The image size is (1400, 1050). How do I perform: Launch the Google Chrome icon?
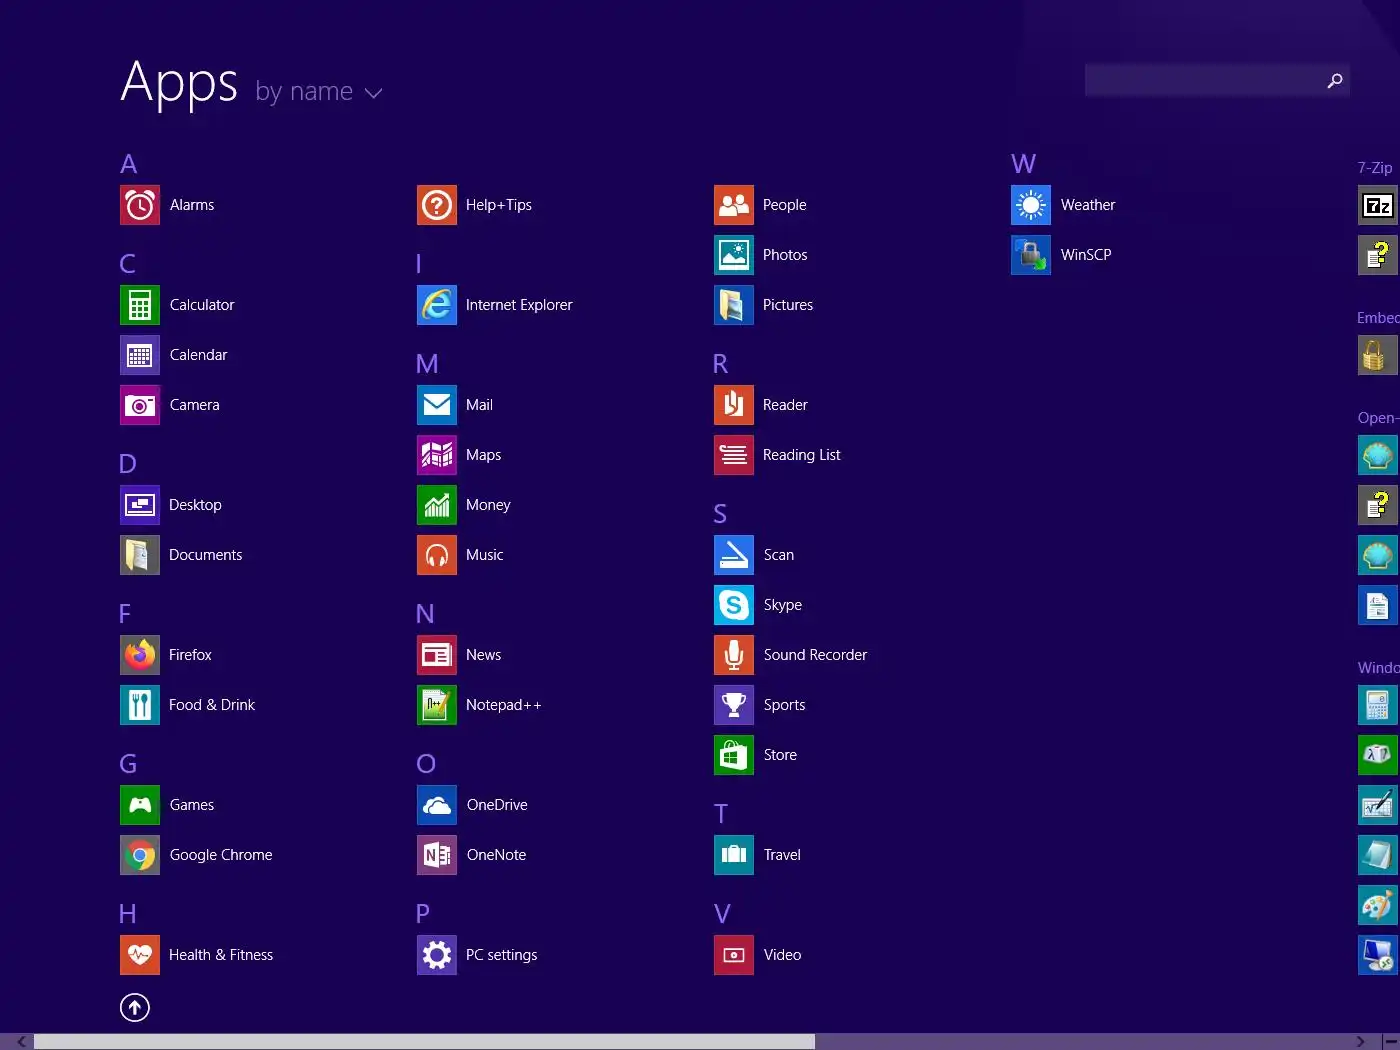pos(140,855)
